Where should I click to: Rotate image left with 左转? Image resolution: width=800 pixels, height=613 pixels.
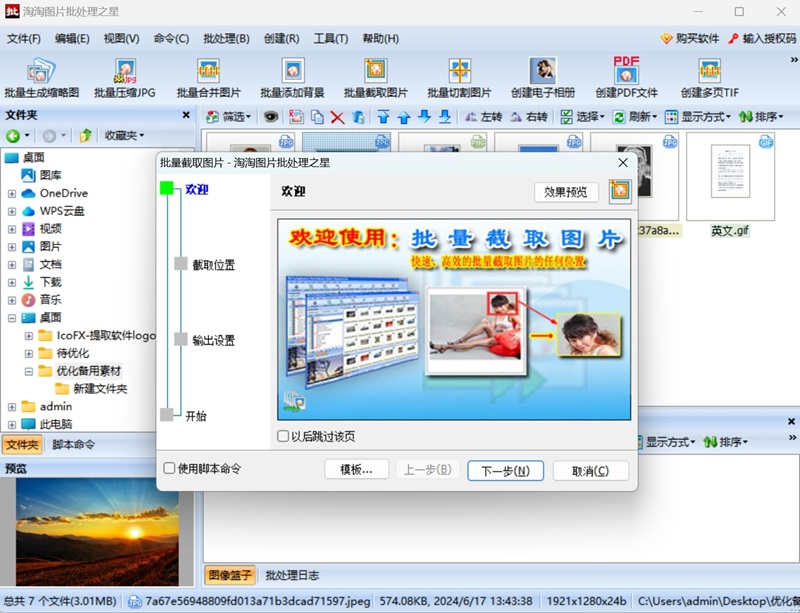pyautogui.click(x=484, y=117)
